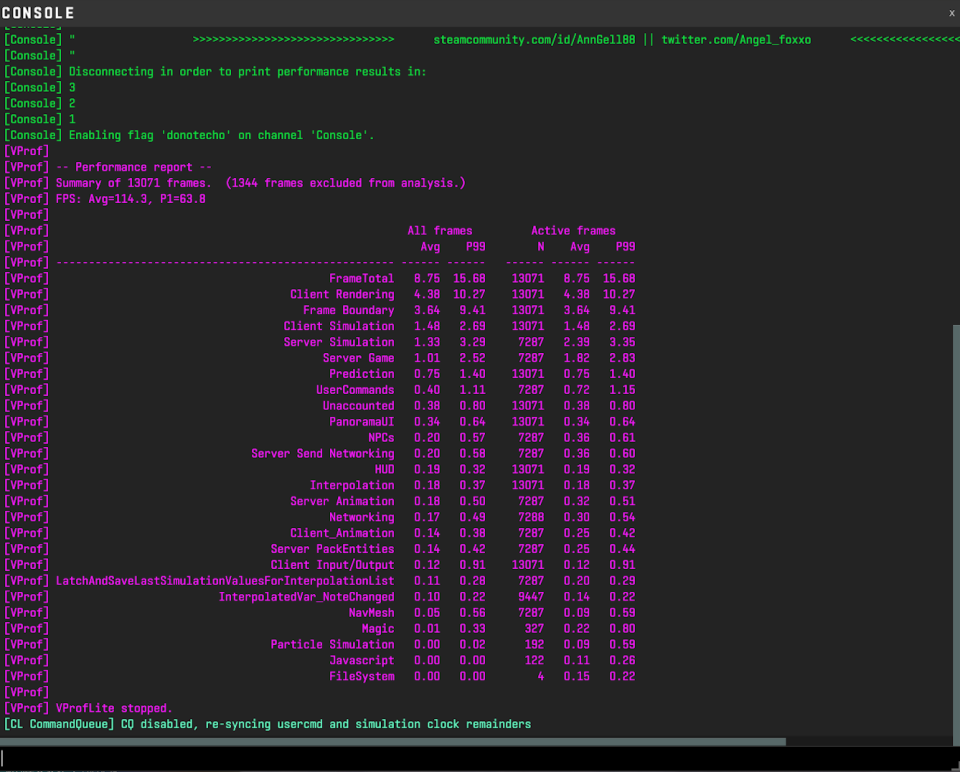
Task: Close the console window with the x
Action: [951, 12]
